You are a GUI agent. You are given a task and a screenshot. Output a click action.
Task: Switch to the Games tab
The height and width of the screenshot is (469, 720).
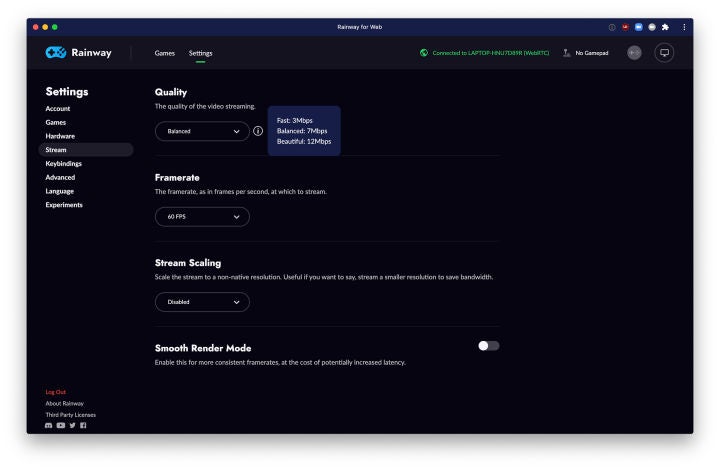164,53
